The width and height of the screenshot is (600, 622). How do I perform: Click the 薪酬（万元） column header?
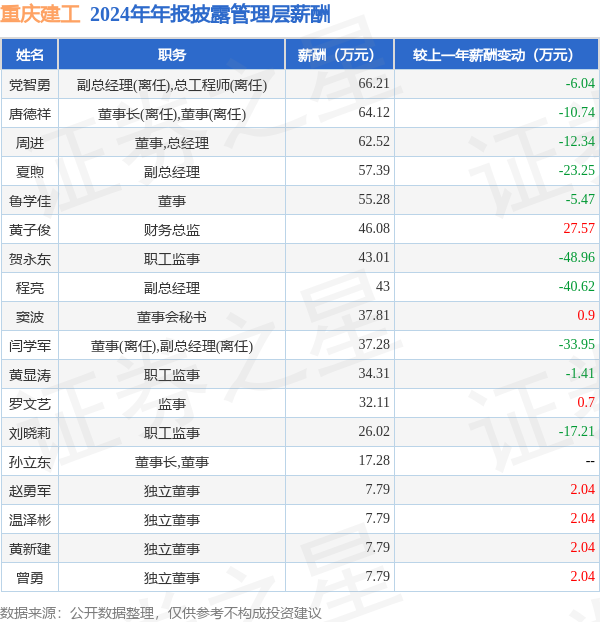[339, 54]
